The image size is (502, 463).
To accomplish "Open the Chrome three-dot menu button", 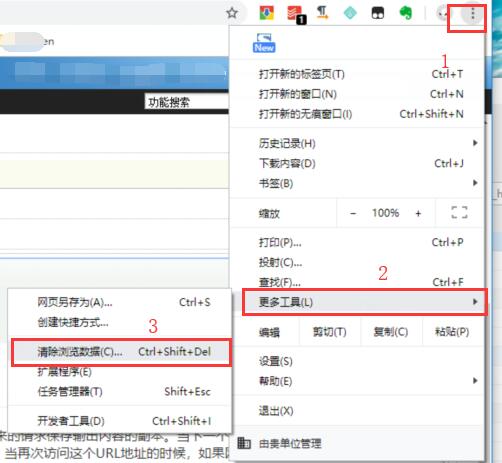I will pyautogui.click(x=472, y=14).
